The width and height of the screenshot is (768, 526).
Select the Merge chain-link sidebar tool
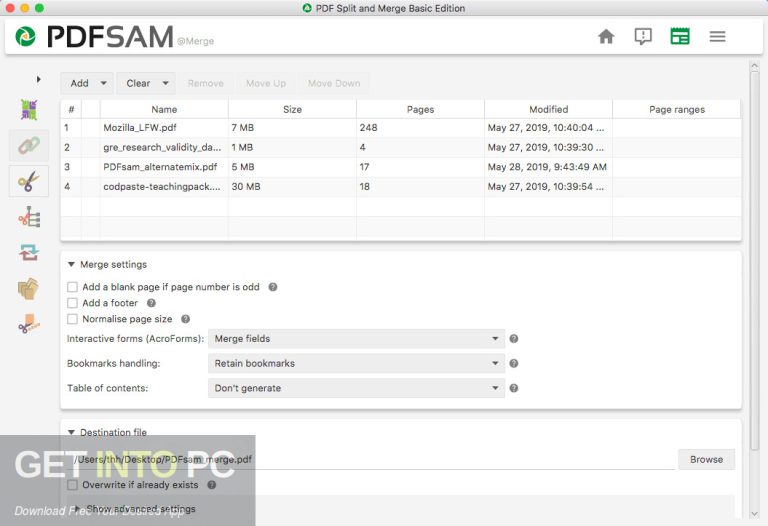tap(29, 145)
